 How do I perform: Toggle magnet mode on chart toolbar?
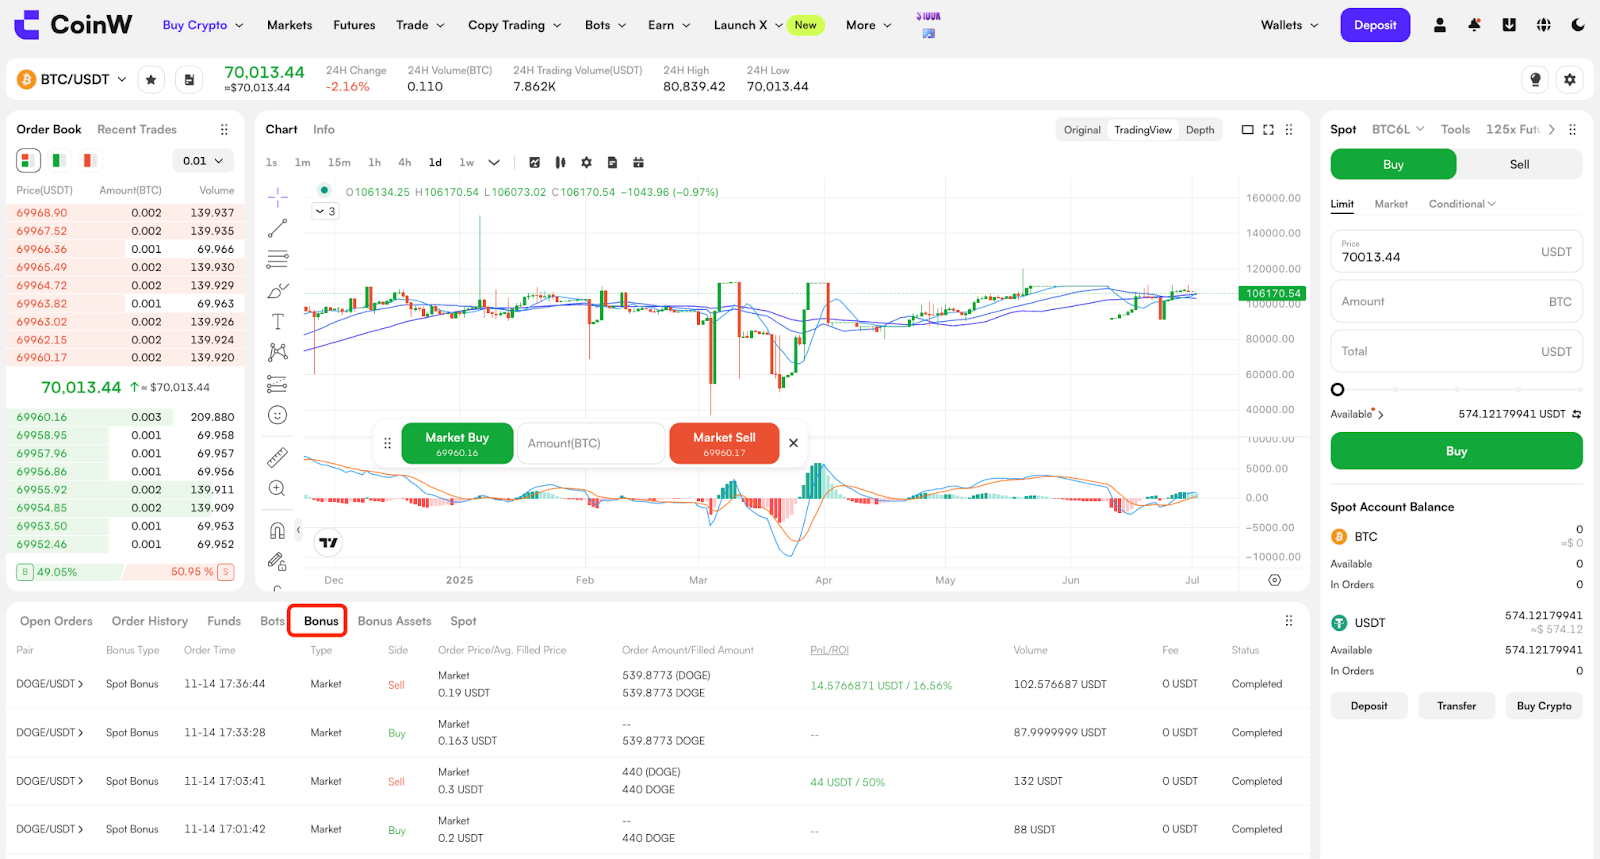point(277,530)
